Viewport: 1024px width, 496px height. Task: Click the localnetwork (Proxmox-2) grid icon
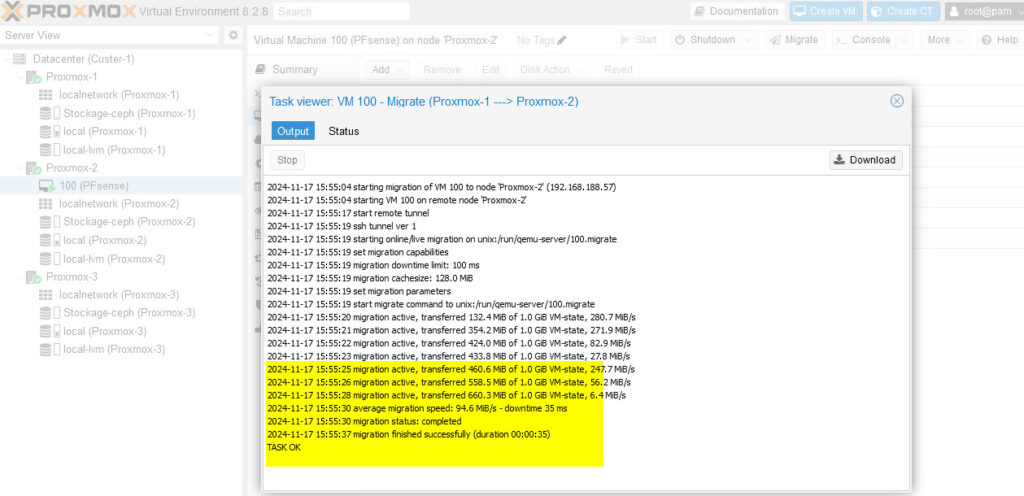pyautogui.click(x=45, y=204)
